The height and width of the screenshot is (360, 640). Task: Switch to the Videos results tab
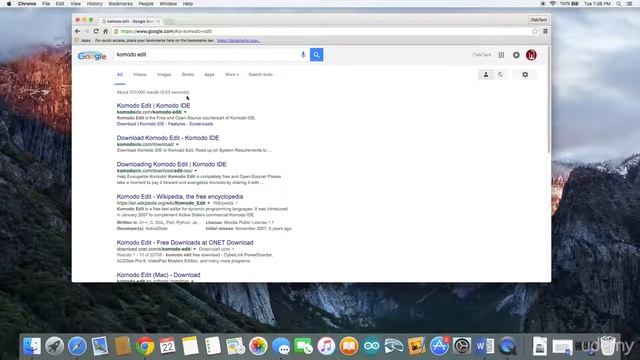point(140,75)
